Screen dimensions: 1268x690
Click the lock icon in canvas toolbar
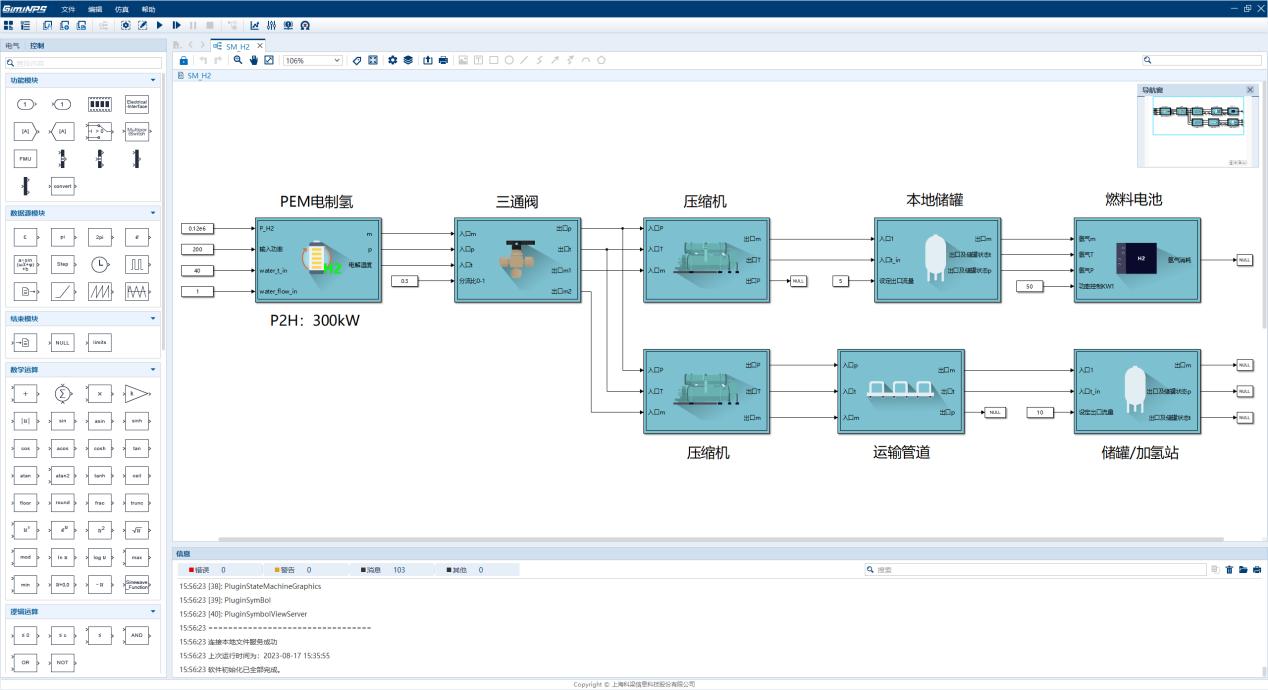184,60
